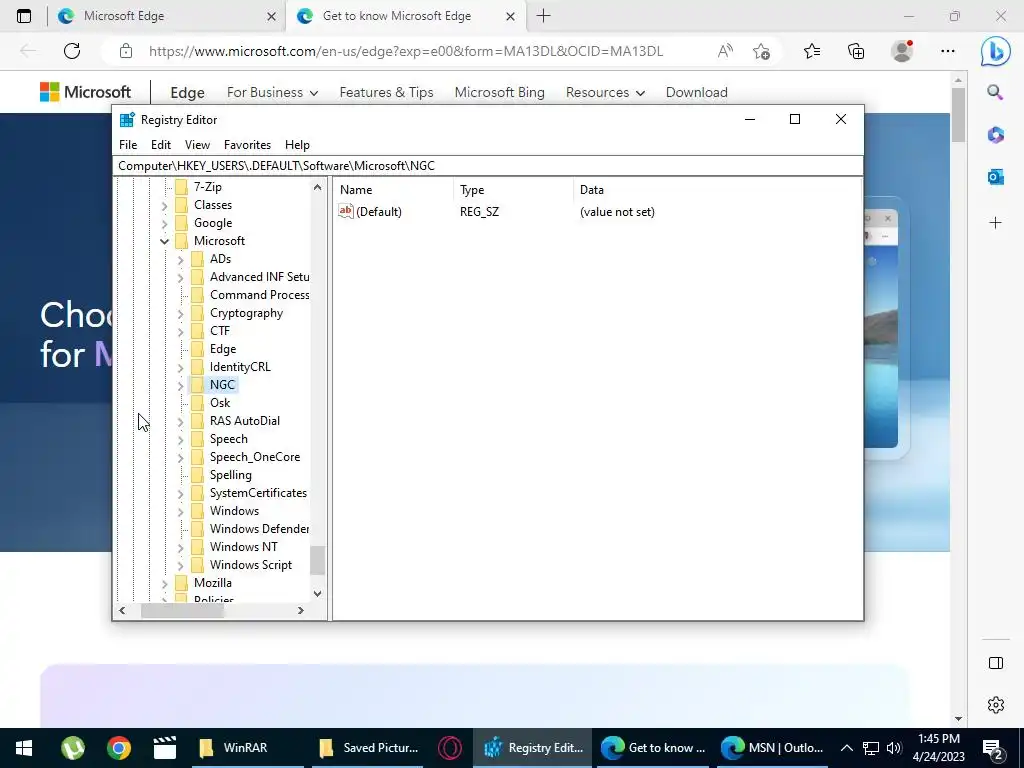Expand the Windows NT registry key

tap(181, 548)
